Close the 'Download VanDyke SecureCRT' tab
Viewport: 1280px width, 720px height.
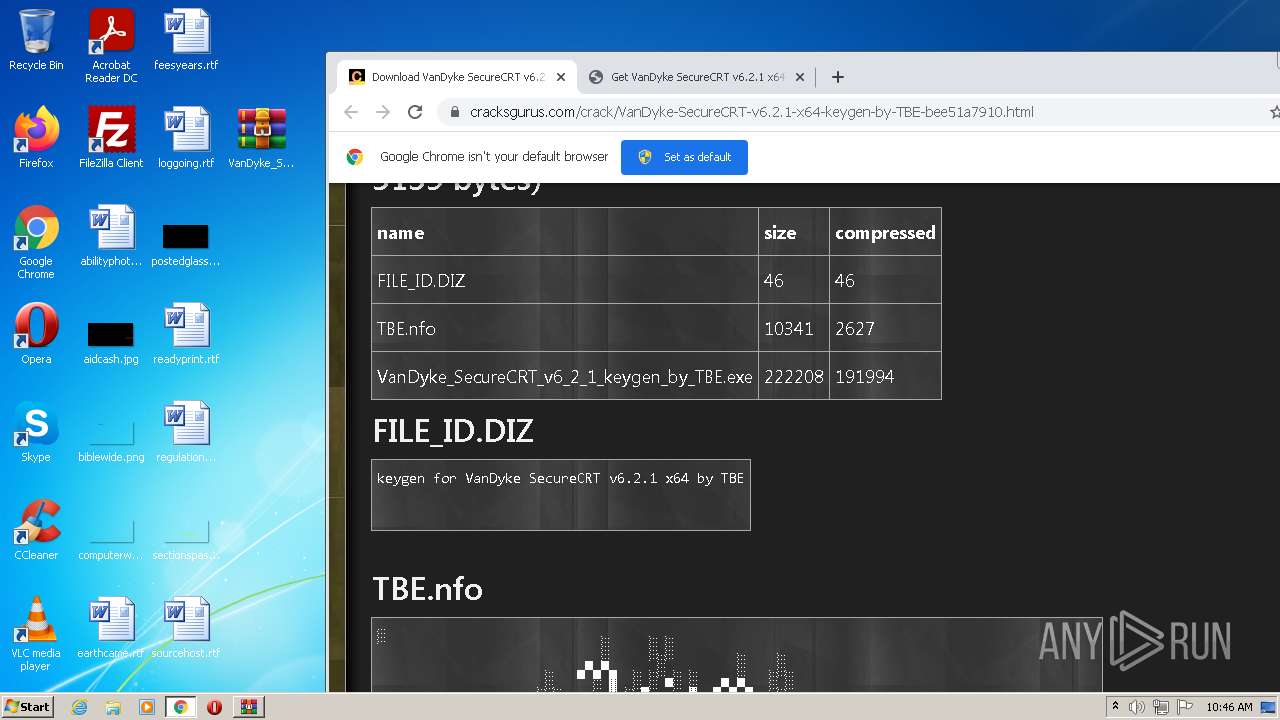[561, 77]
